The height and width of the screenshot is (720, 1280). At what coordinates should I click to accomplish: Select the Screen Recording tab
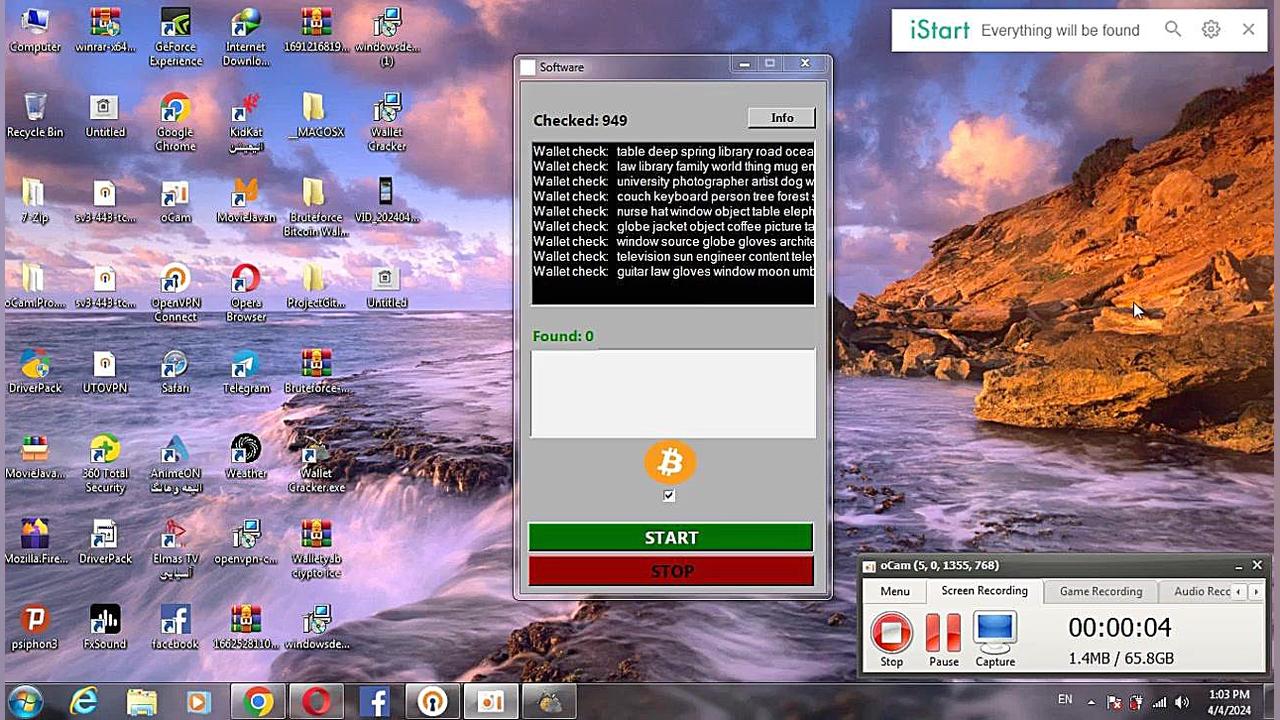984,591
